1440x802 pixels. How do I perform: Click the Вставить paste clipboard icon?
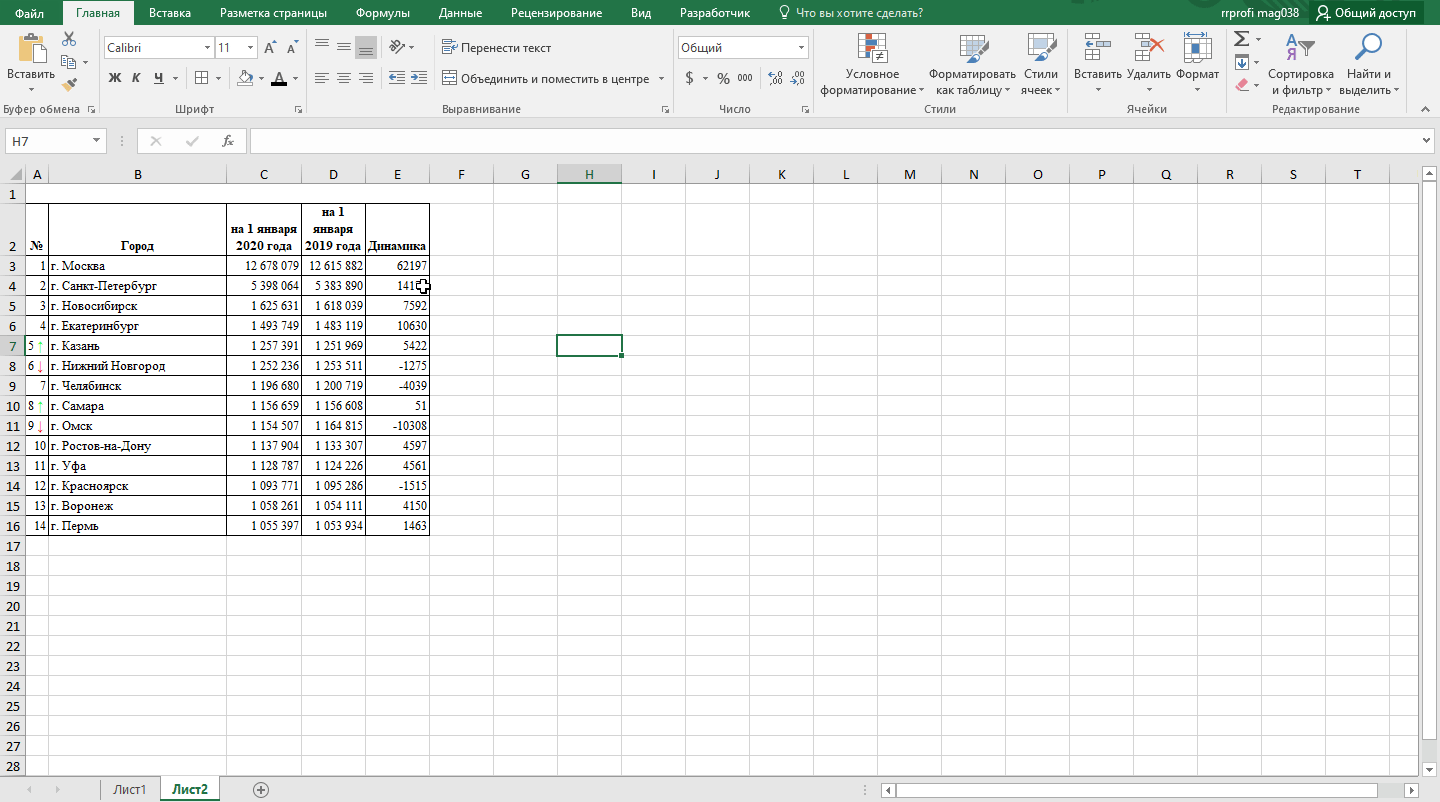[x=32, y=47]
